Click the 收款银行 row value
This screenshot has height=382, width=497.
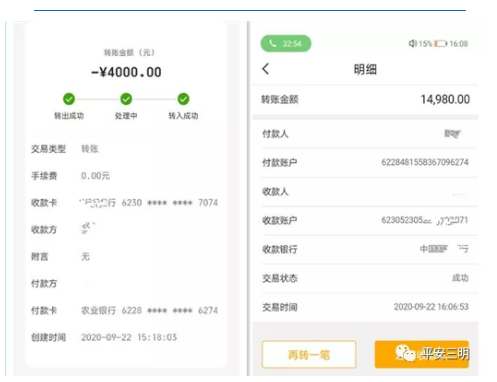[444, 249]
